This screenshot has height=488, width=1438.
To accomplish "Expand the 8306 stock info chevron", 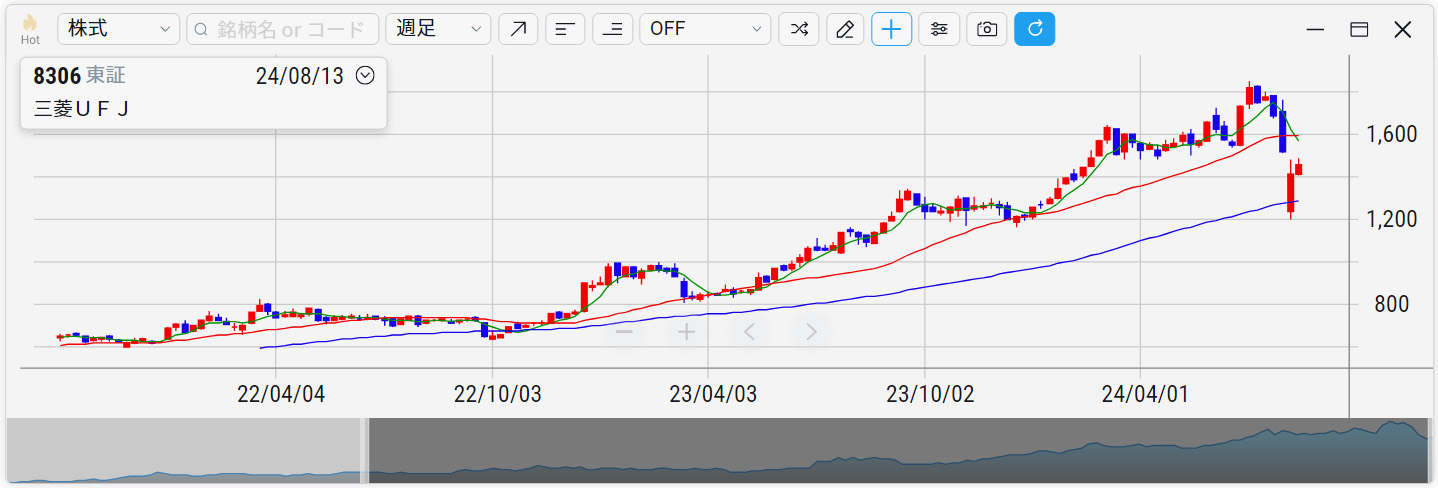I will coord(365,75).
